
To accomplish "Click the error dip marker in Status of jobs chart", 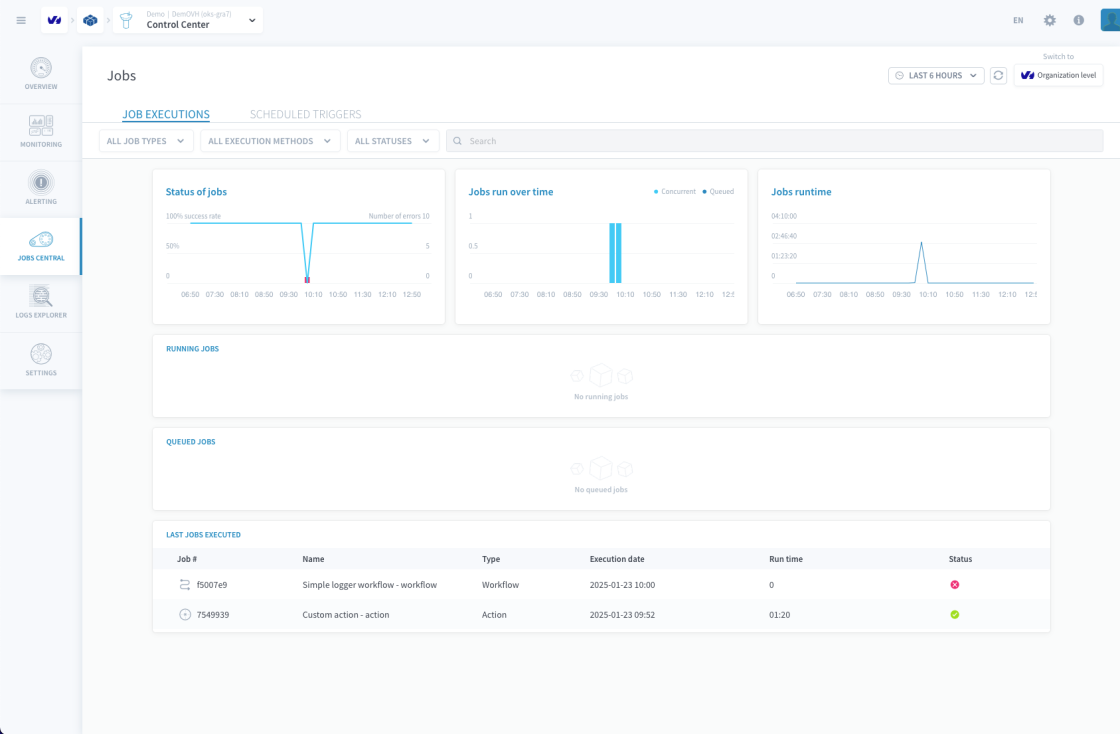I will coord(307,279).
